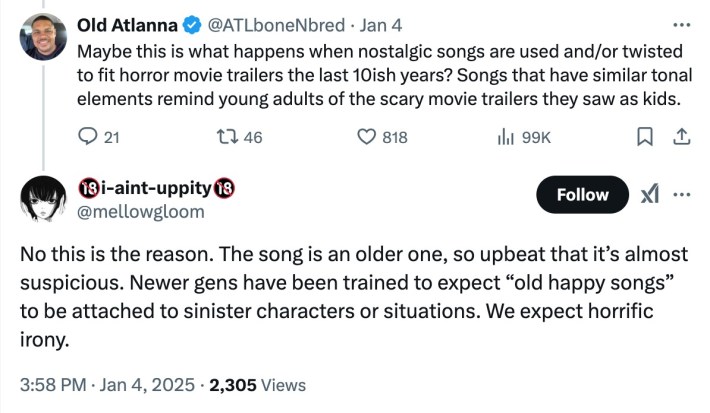The image size is (710, 413).
Task: Like Old Atlanna's post with the heart icon
Action: 367,138
